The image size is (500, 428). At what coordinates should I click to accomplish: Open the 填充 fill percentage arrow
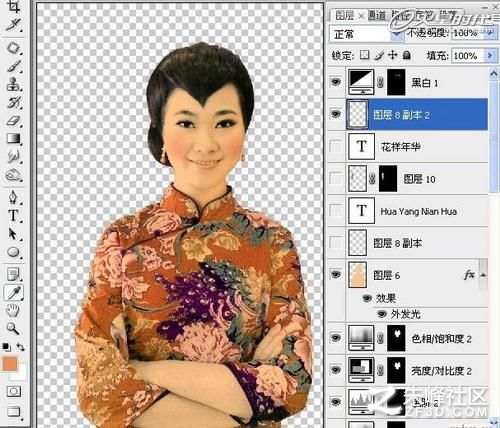(x=490, y=55)
